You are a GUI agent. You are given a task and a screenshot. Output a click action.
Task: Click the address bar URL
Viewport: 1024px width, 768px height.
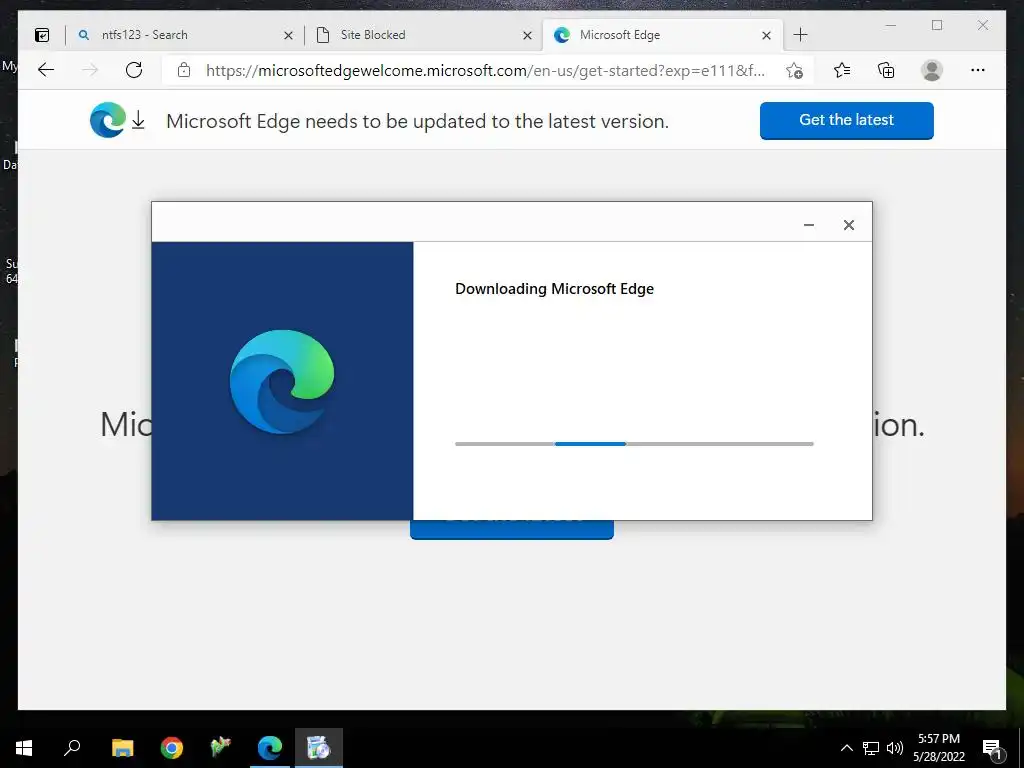[485, 71]
